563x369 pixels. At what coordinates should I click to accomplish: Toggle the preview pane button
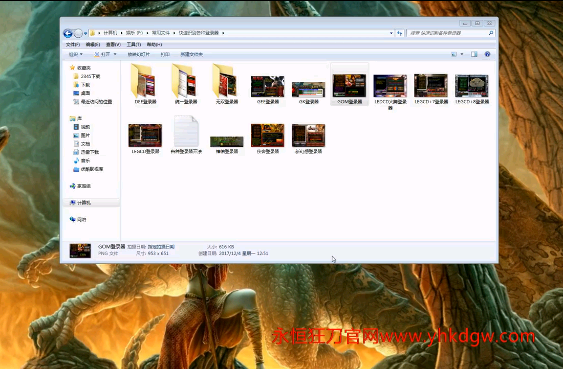[x=474, y=54]
